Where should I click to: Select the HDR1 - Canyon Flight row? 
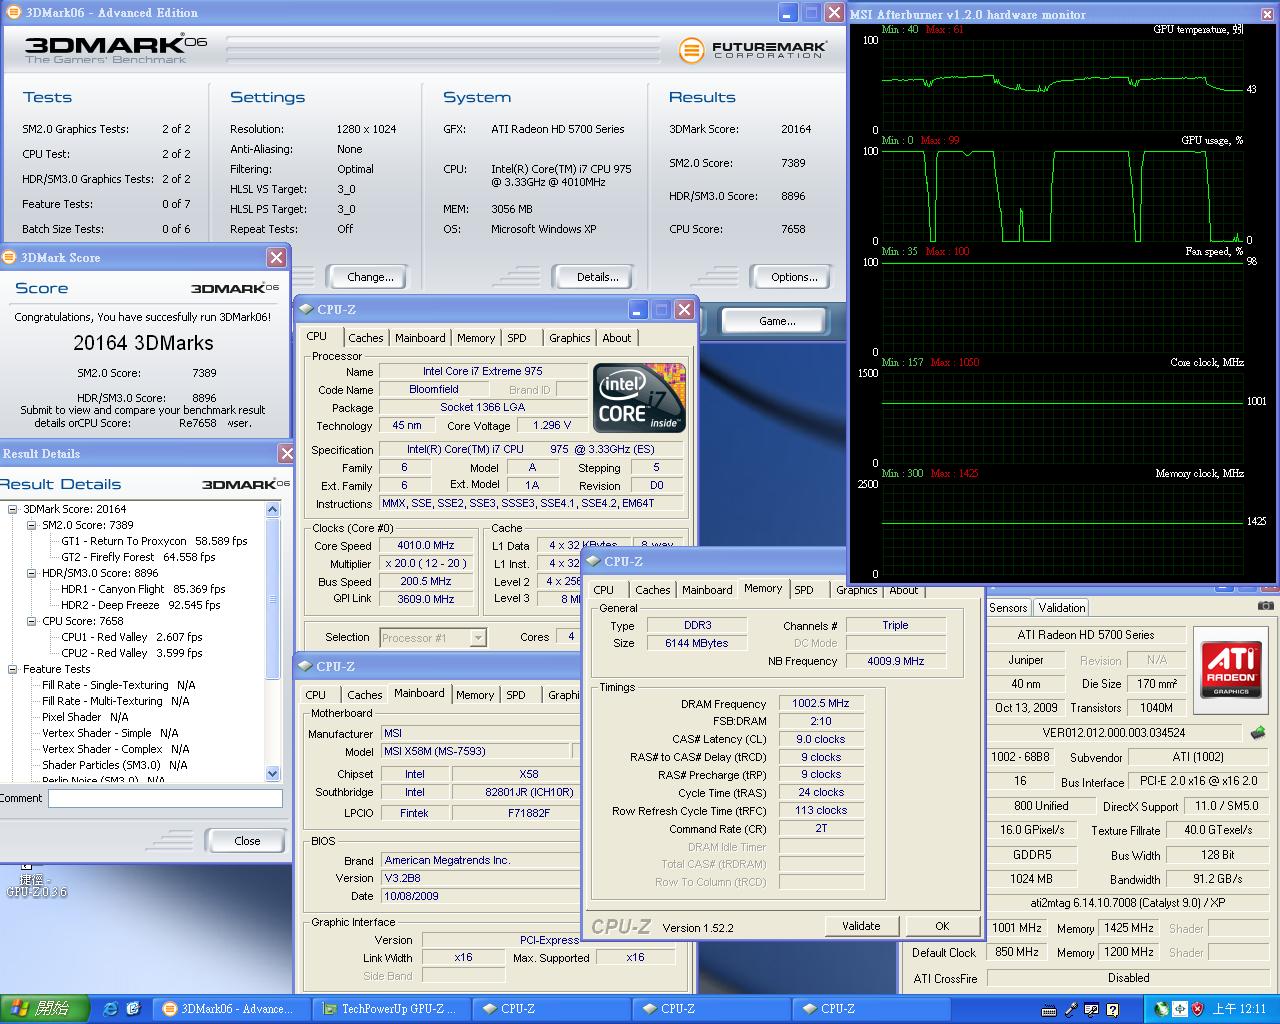pyautogui.click(x=143, y=589)
